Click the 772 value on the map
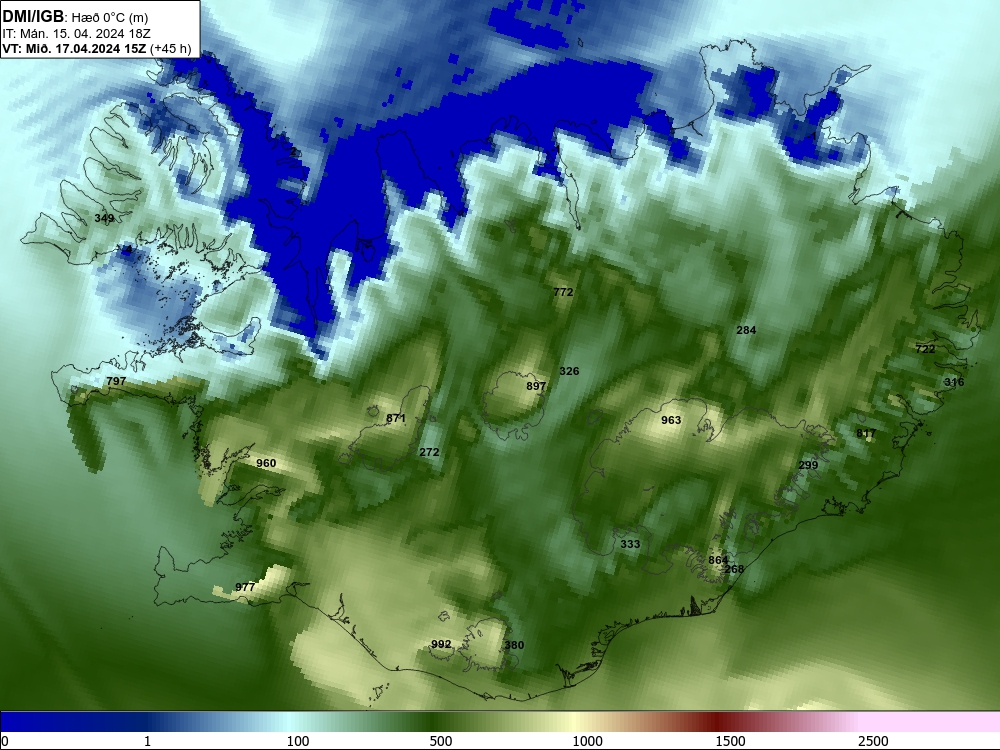This screenshot has height=750, width=1000. click(x=563, y=292)
